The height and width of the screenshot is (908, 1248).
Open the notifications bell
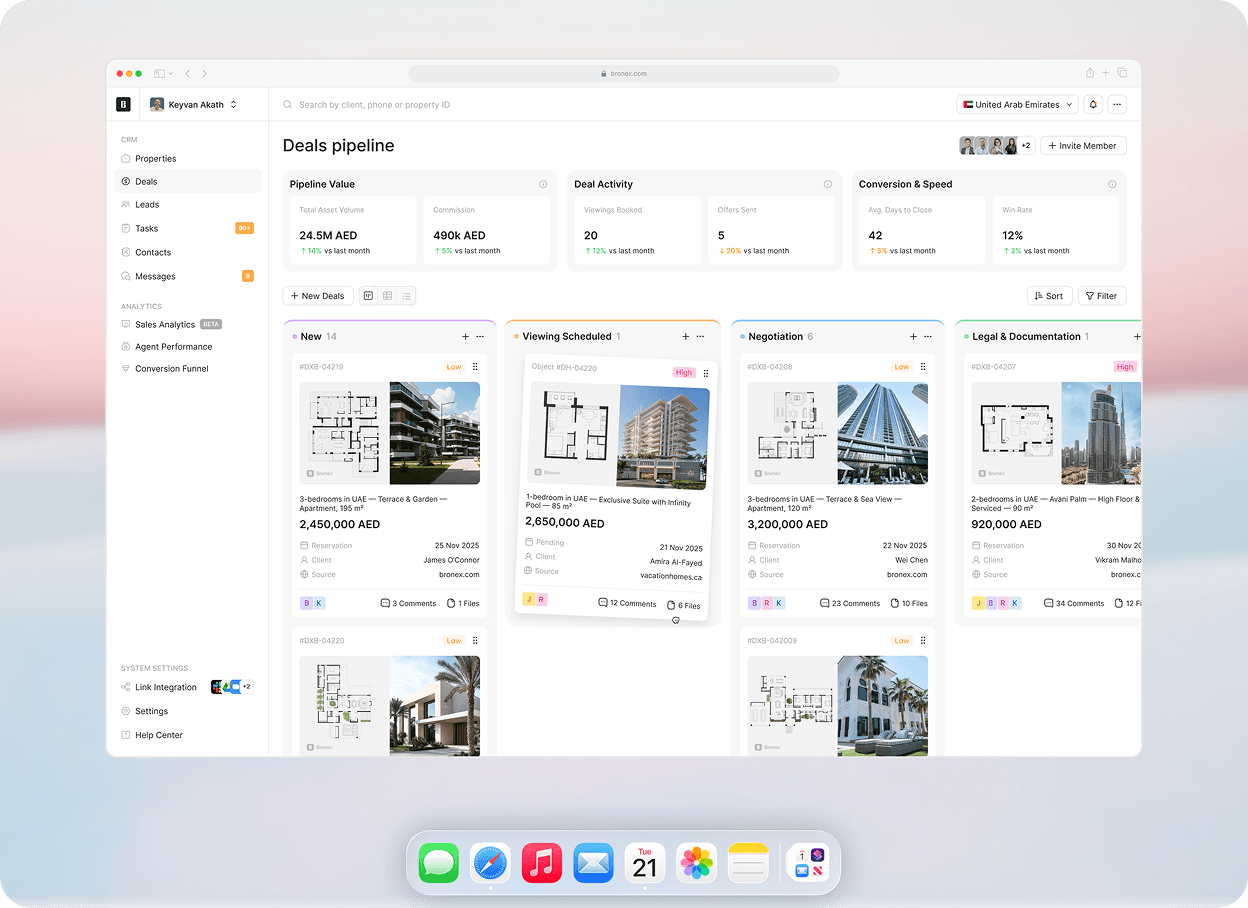1093,104
